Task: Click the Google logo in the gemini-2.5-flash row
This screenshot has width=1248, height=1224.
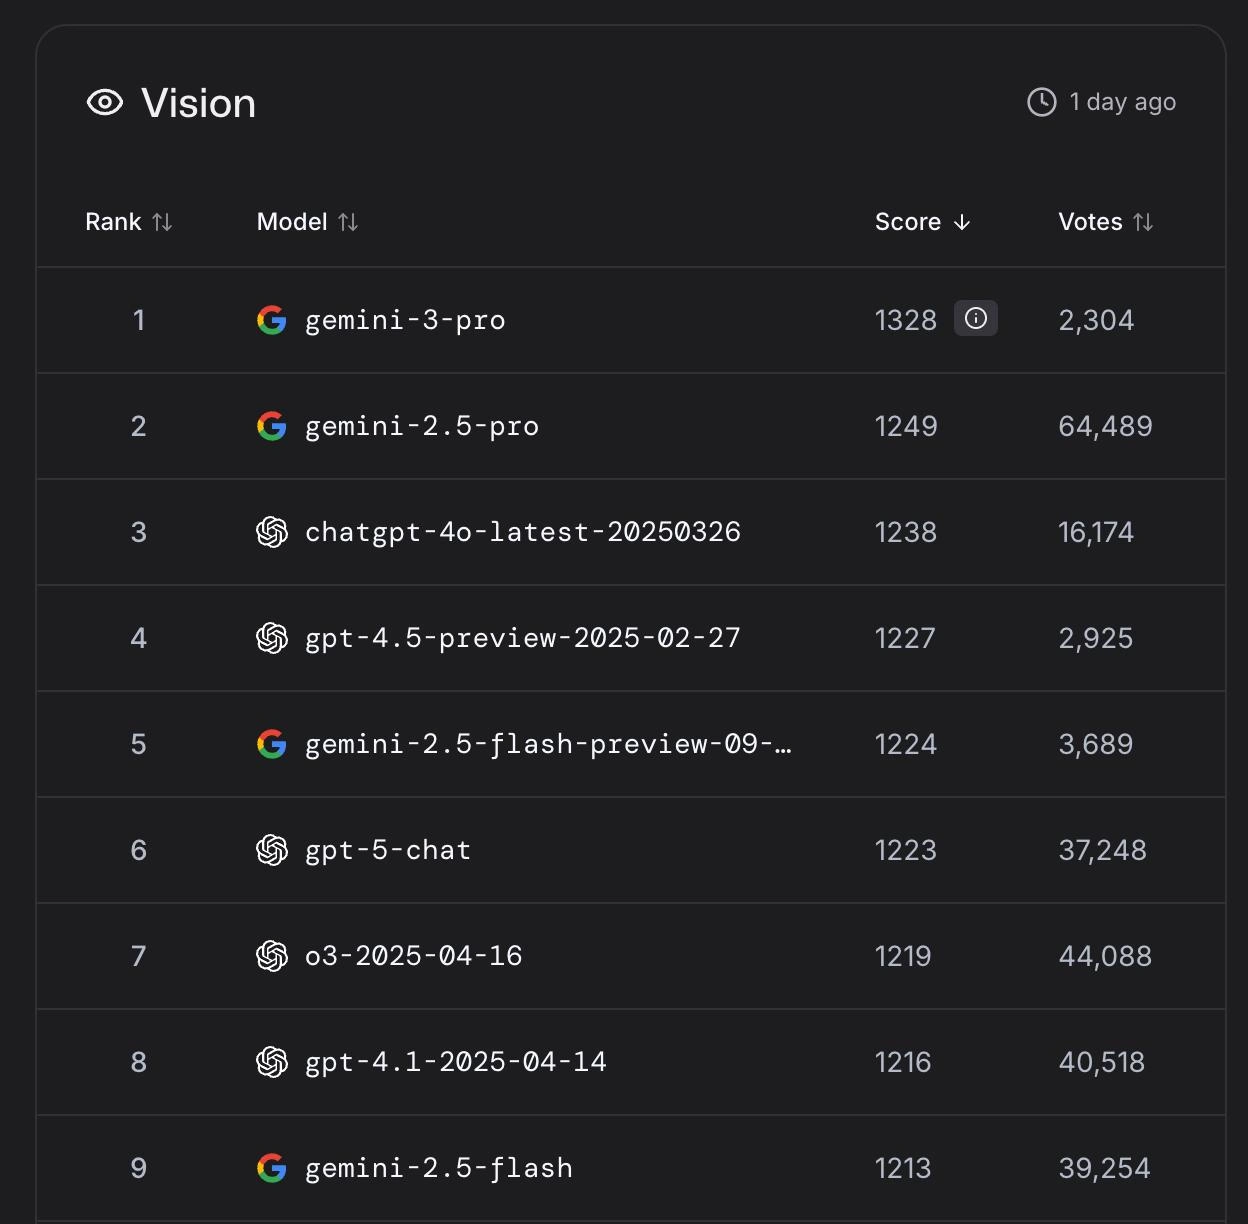Action: coord(272,1168)
